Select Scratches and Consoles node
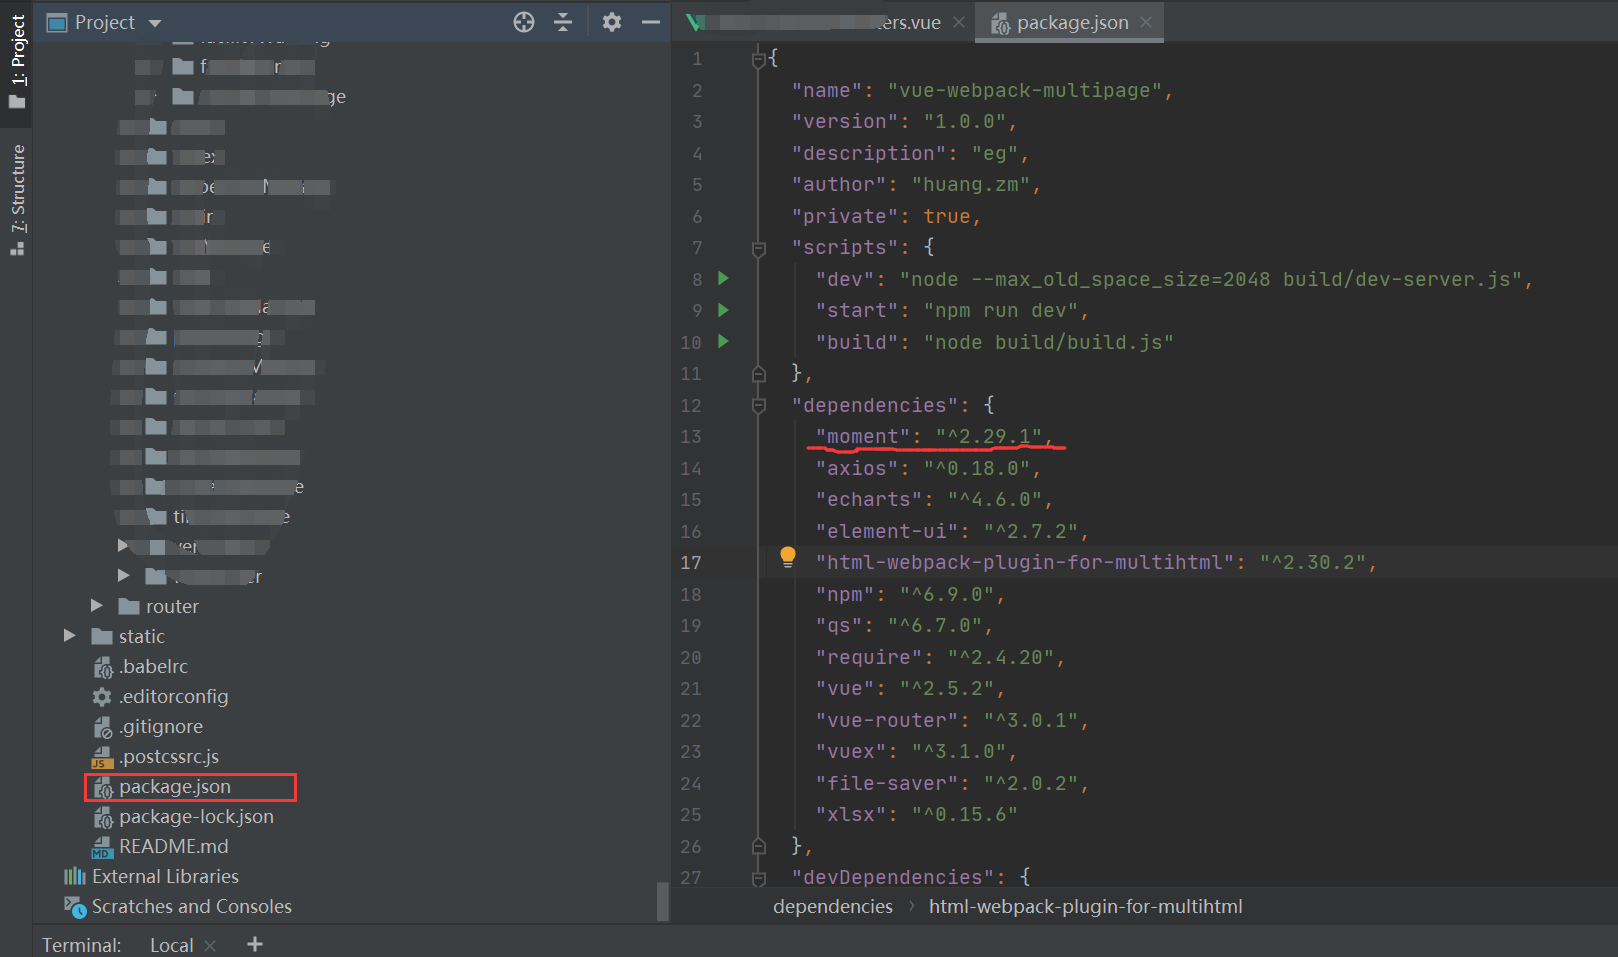This screenshot has height=957, width=1618. tap(191, 906)
